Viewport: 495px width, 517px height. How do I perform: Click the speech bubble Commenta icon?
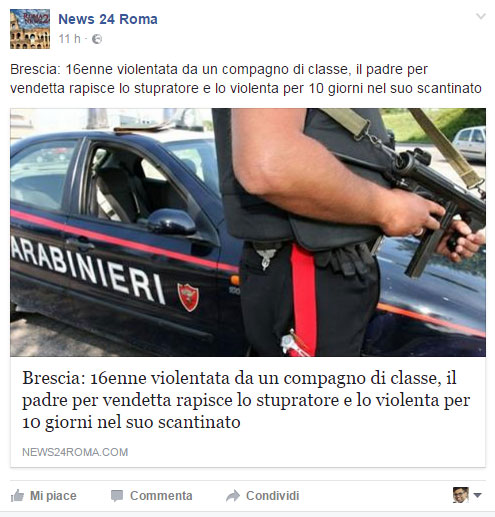tap(117, 496)
